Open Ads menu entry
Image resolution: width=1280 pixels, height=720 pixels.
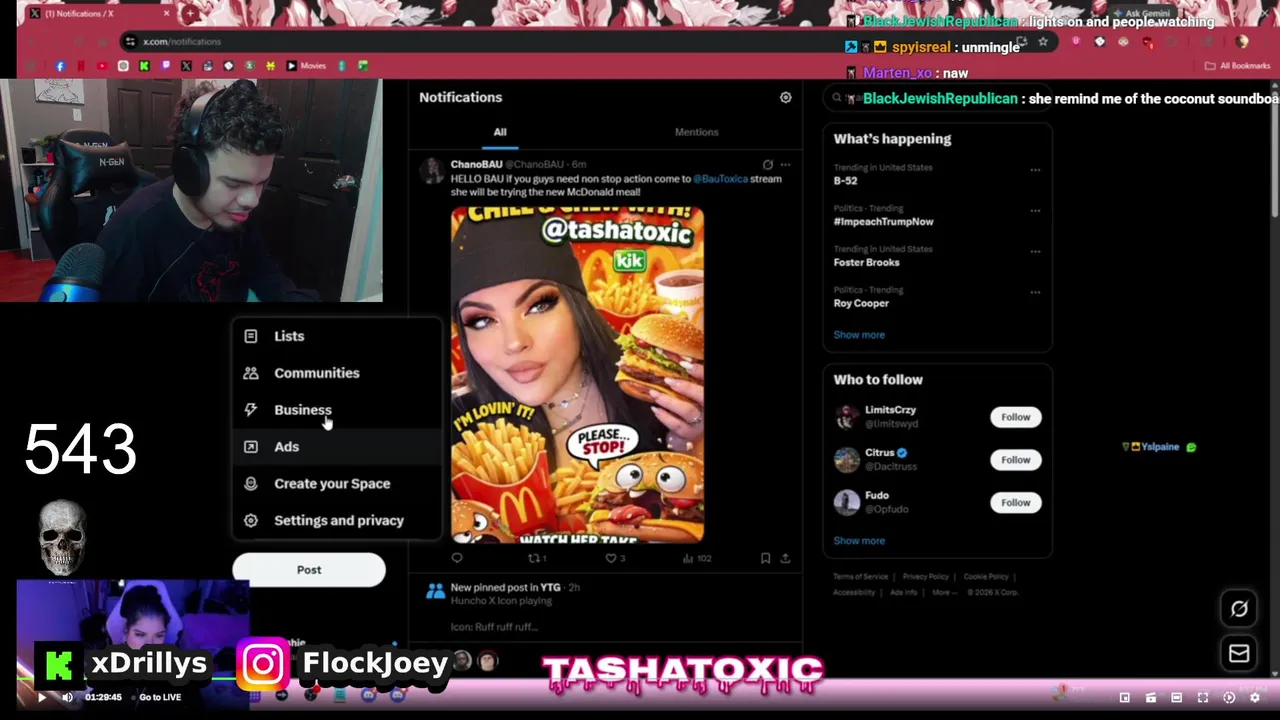pos(337,447)
